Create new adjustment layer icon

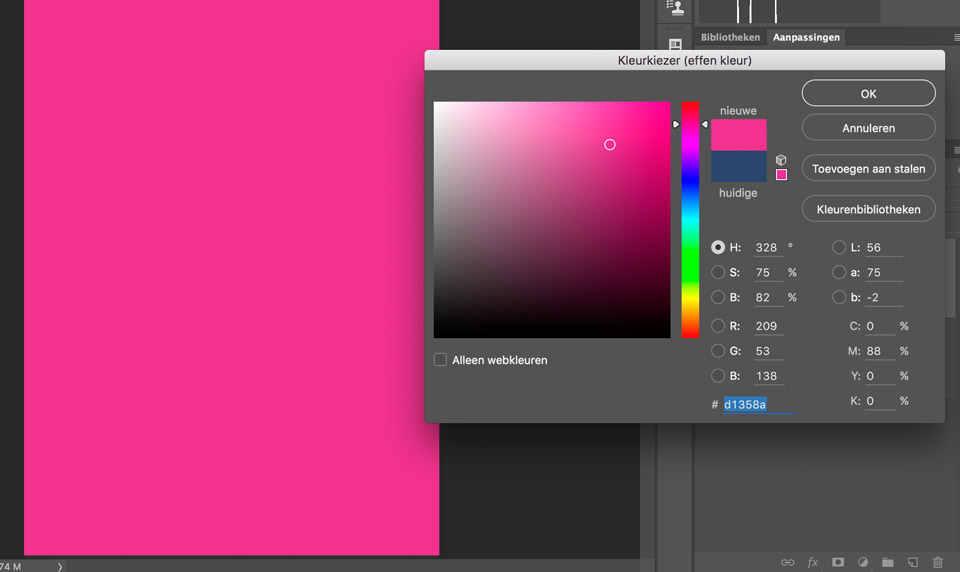863,562
